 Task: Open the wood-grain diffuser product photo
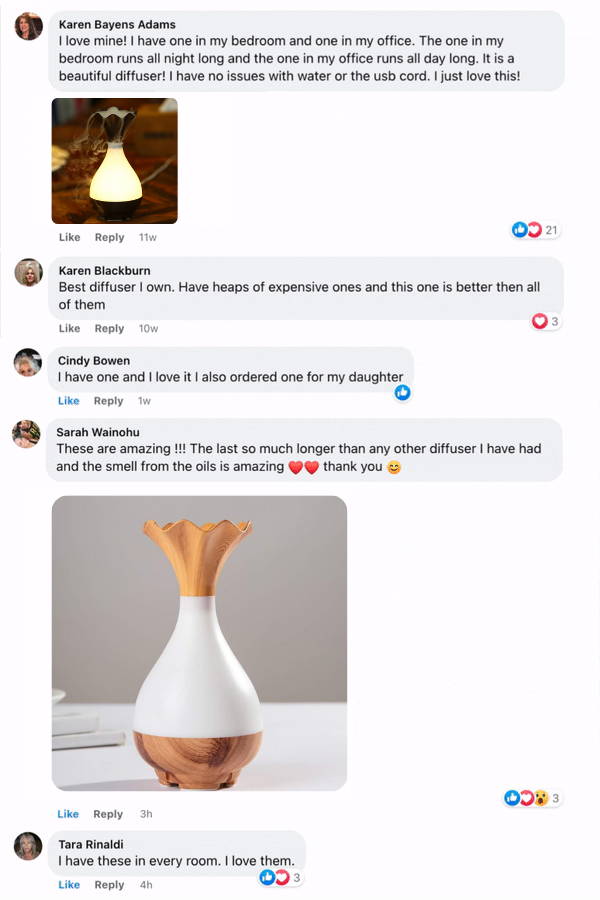(x=199, y=643)
